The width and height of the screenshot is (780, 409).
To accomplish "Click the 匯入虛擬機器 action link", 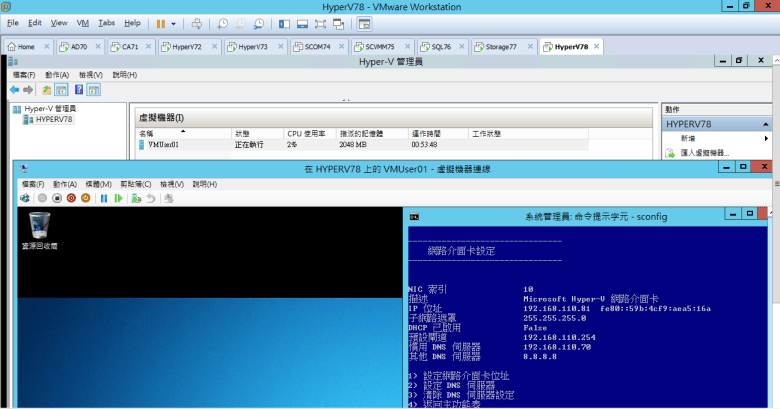I will tap(705, 153).
